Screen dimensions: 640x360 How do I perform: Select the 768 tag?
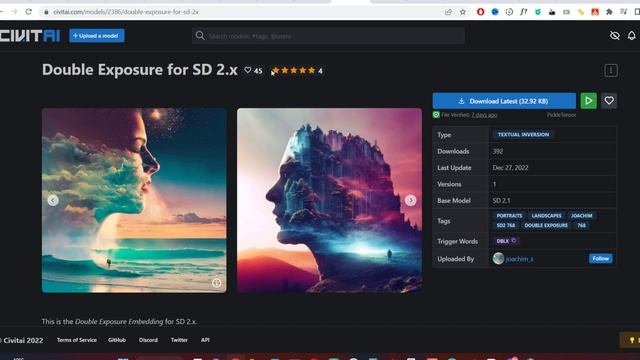click(581, 225)
